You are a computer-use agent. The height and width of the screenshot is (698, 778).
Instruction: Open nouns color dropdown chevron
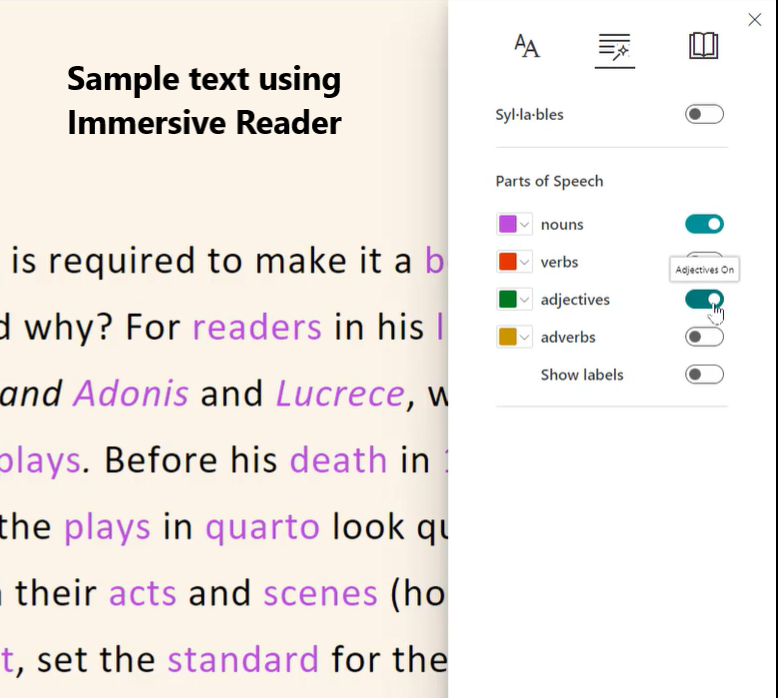[524, 224]
